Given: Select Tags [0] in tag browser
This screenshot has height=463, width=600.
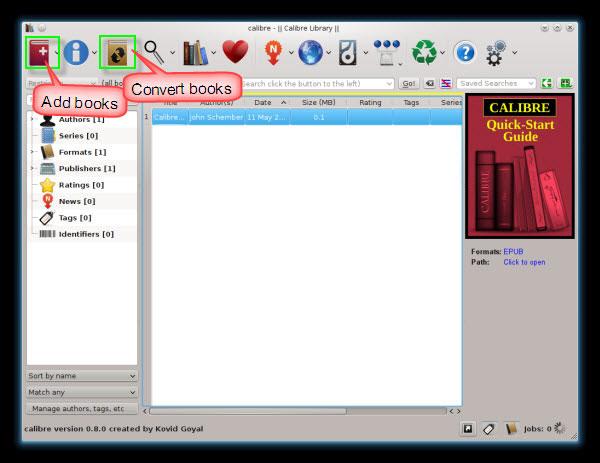Looking at the screenshot, I should pyautogui.click(x=75, y=218).
